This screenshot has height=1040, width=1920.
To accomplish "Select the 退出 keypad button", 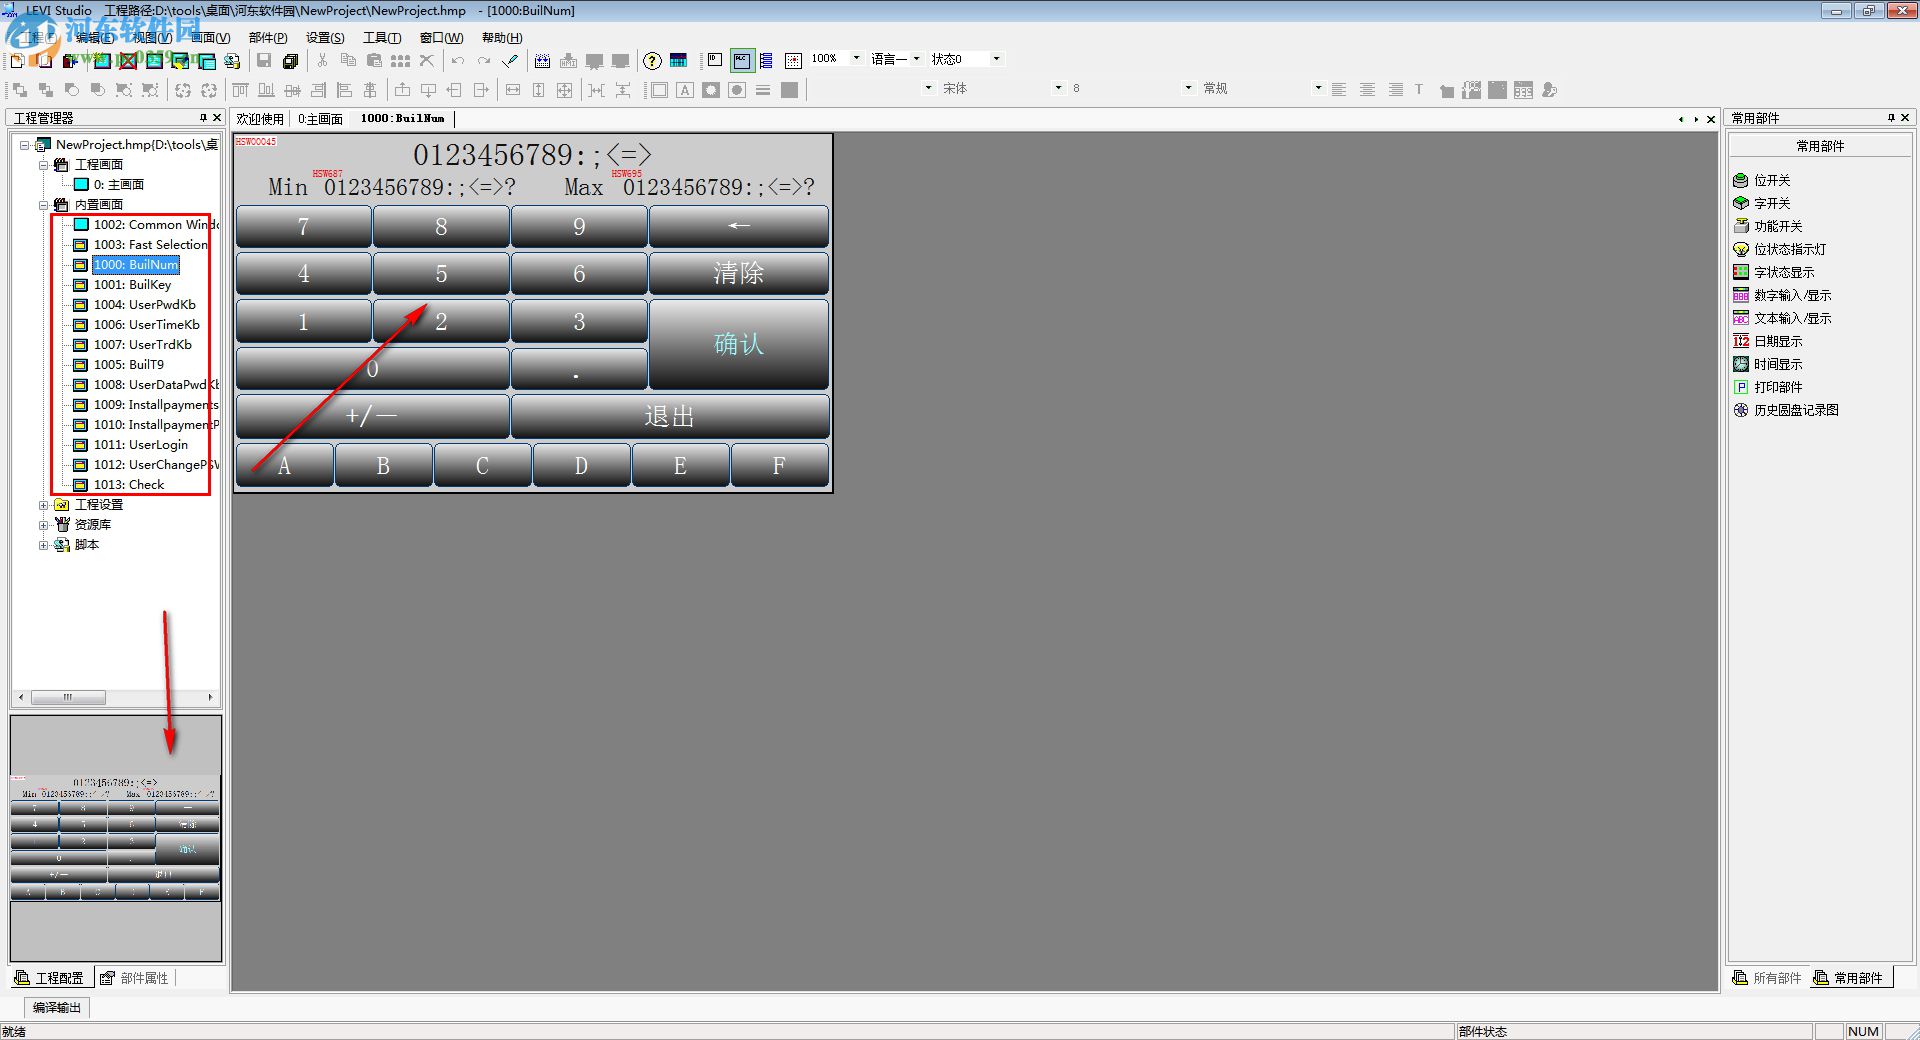I will pos(670,416).
